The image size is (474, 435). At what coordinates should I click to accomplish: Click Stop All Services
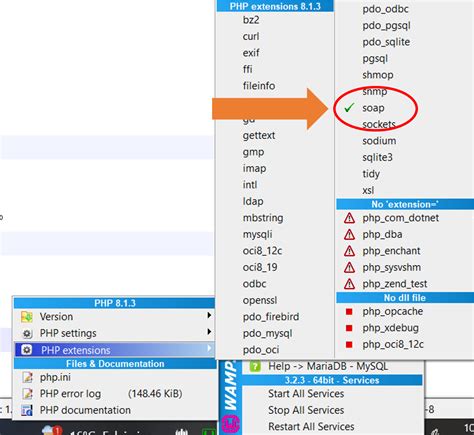[x=306, y=410]
